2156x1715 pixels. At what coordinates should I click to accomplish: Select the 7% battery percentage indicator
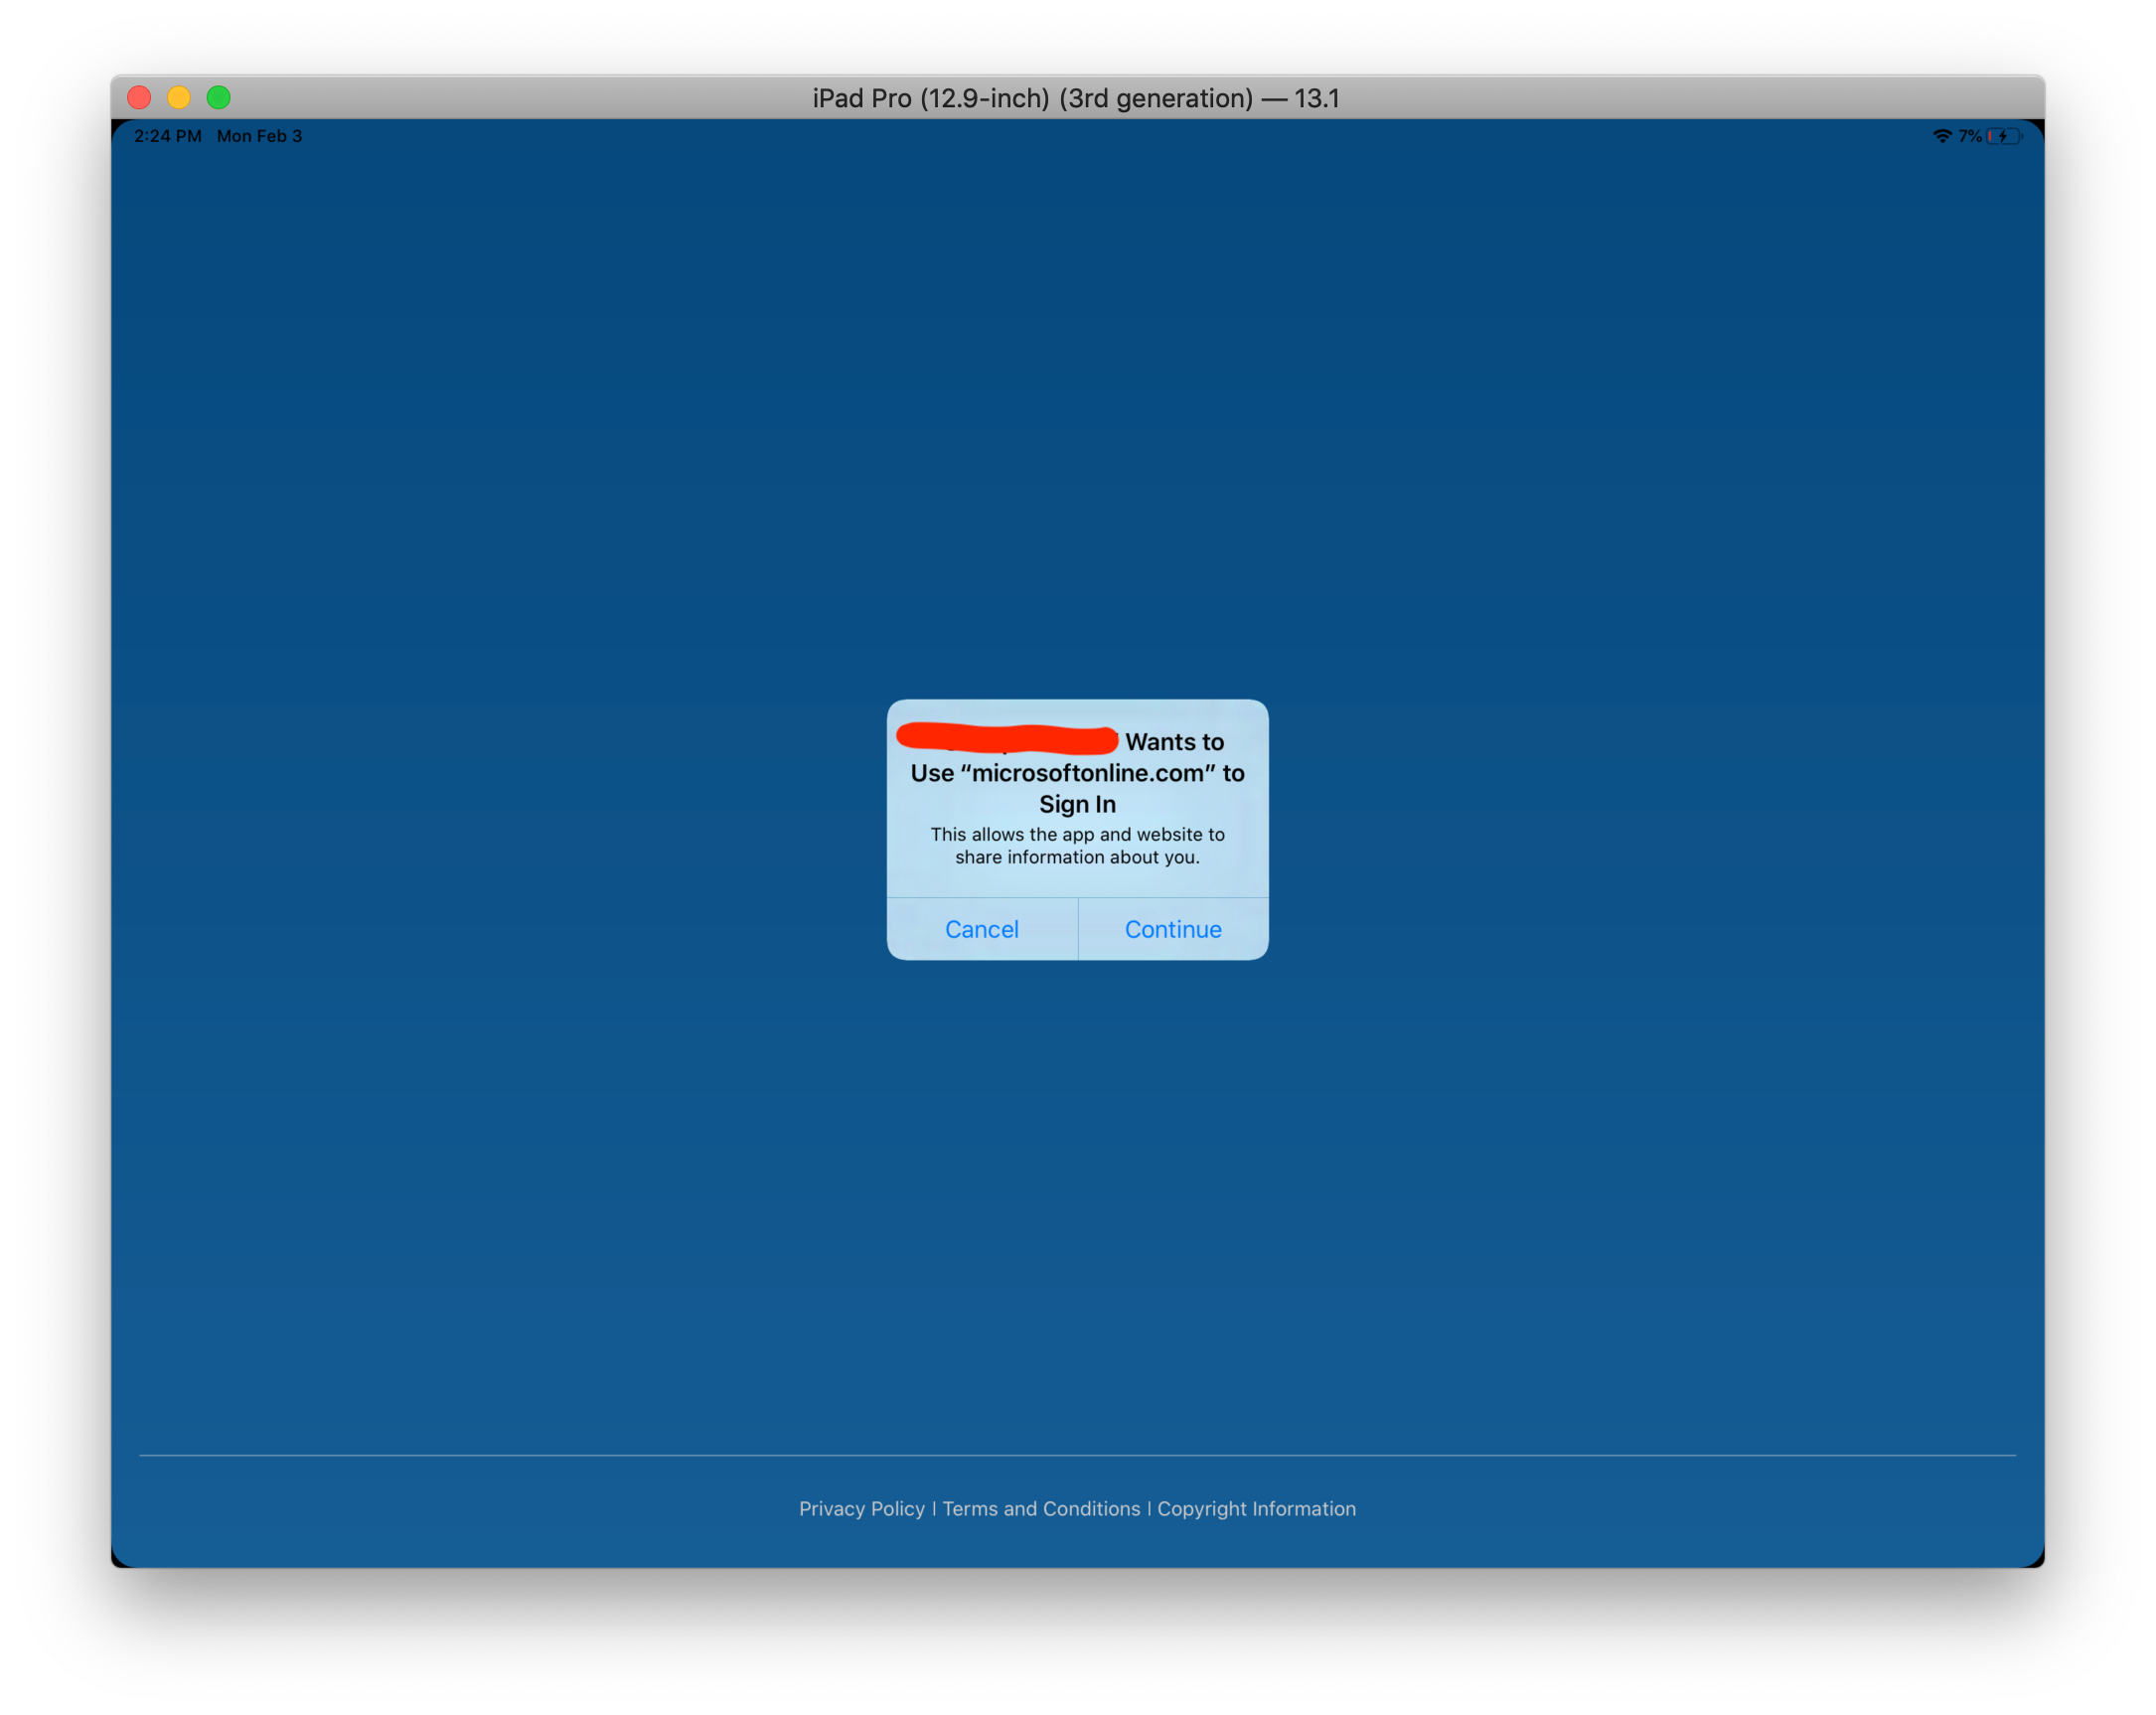tap(1971, 135)
